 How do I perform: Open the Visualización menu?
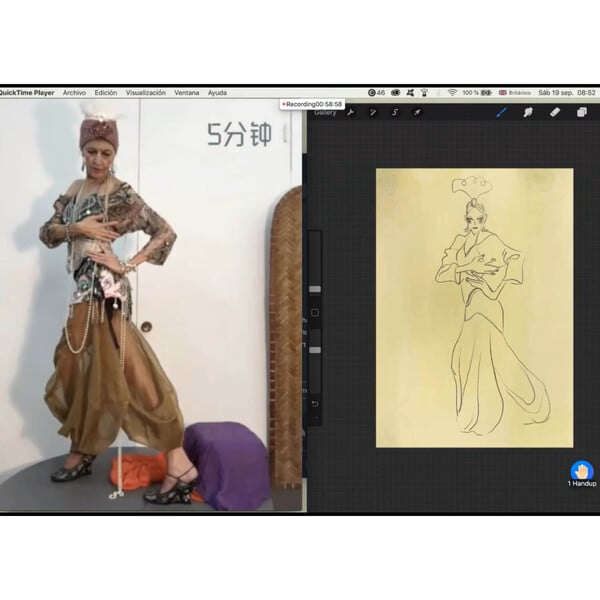pyautogui.click(x=146, y=93)
